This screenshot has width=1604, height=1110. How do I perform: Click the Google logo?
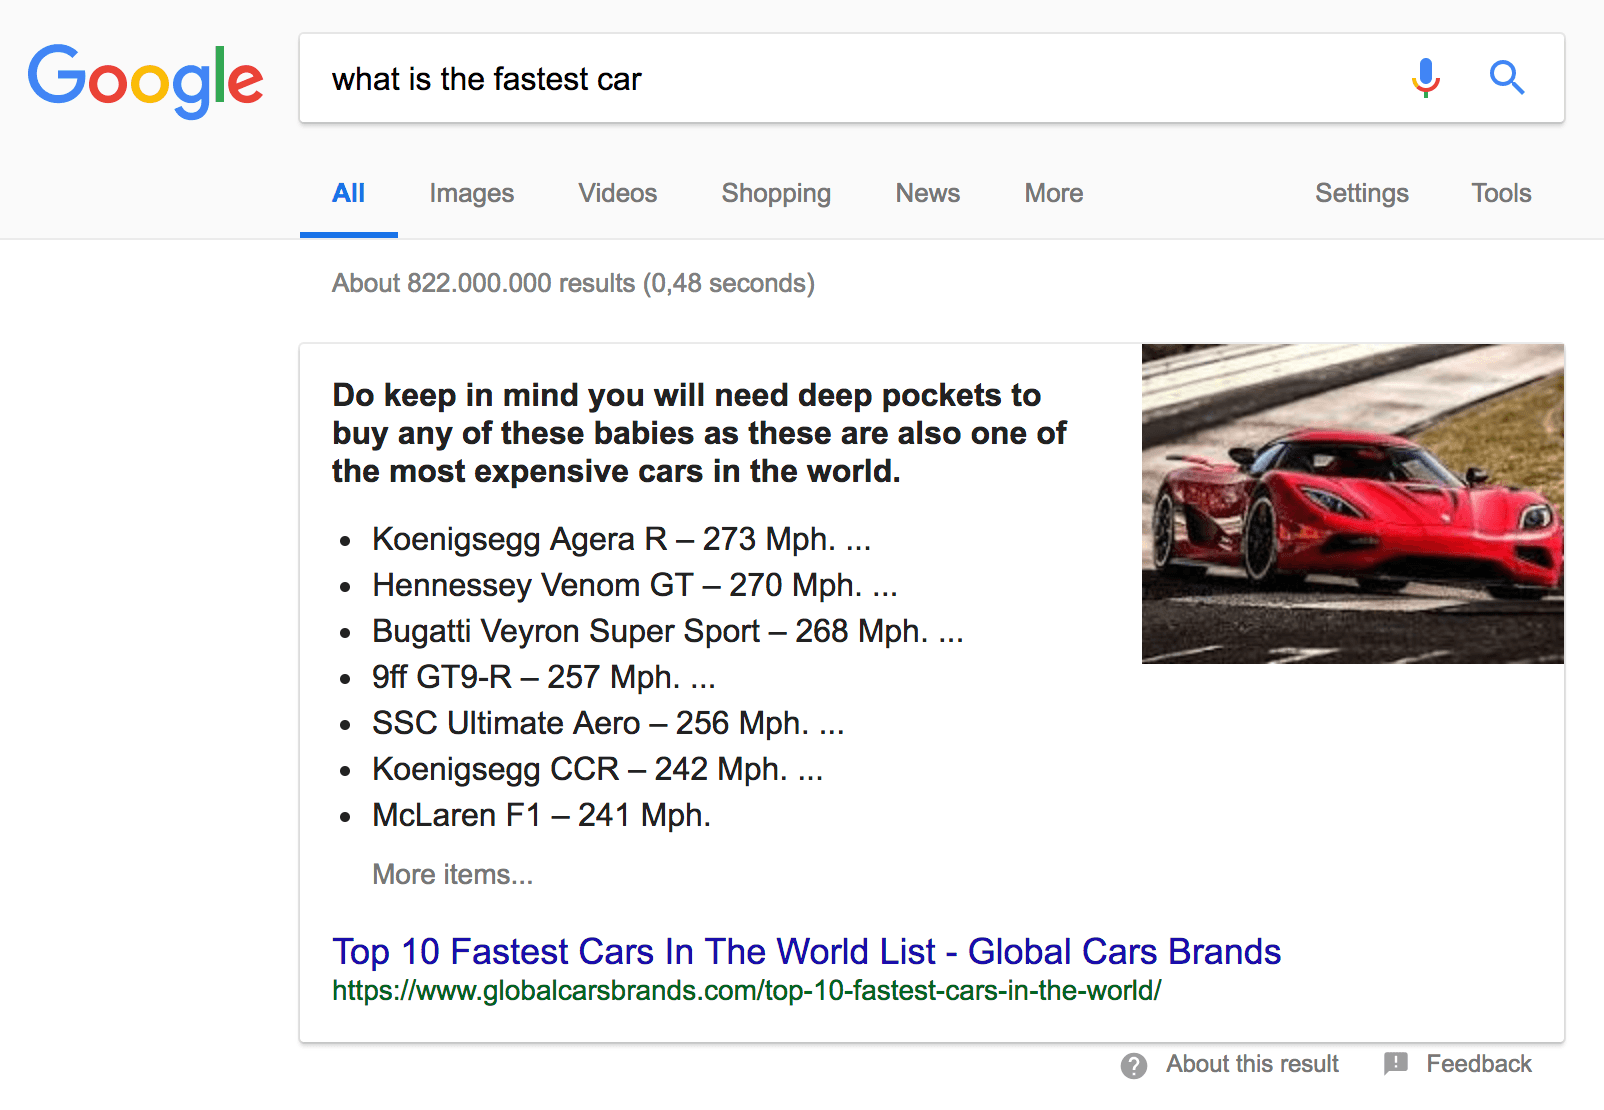pyautogui.click(x=146, y=80)
